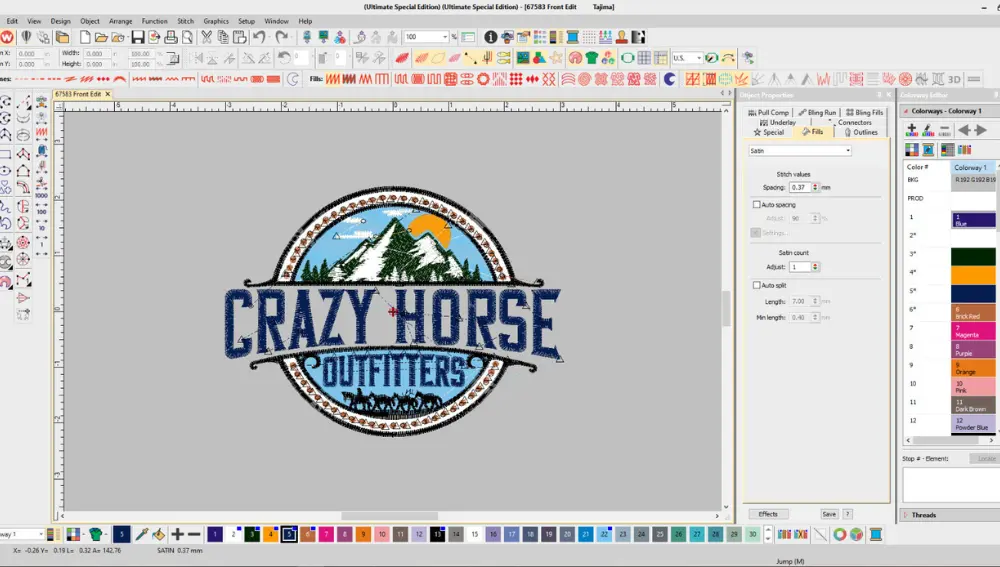Switch to the Pull Comp tab
Screen dimensions: 1000x567
click(768, 112)
